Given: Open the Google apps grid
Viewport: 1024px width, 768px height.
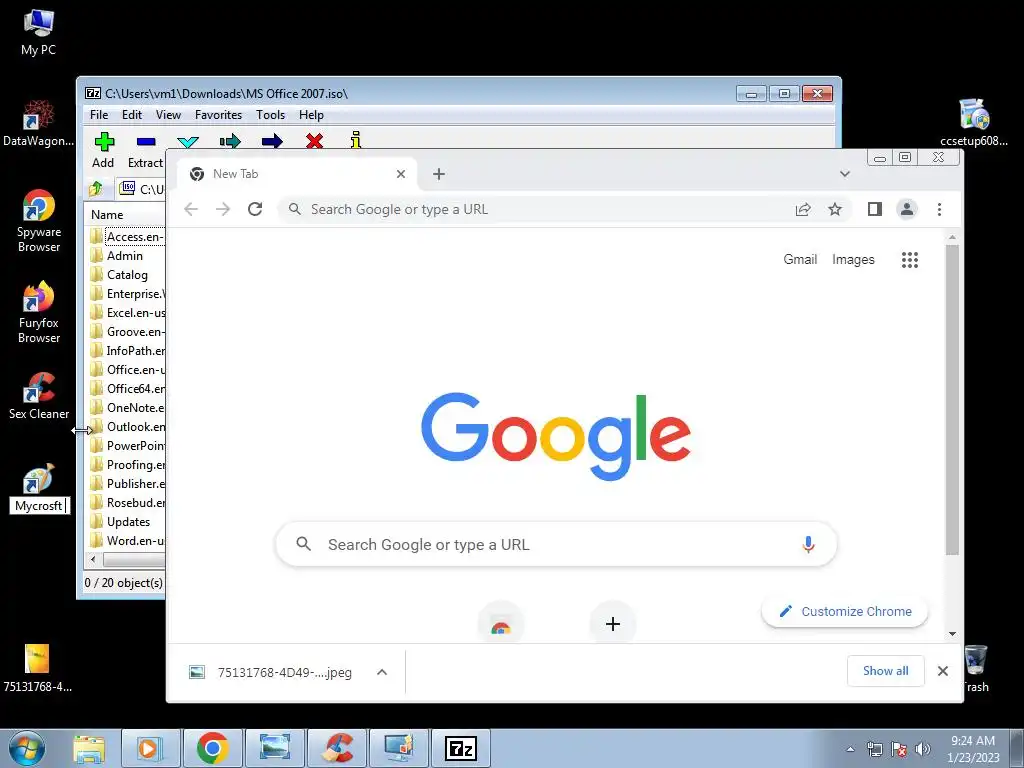Looking at the screenshot, I should pos(910,260).
